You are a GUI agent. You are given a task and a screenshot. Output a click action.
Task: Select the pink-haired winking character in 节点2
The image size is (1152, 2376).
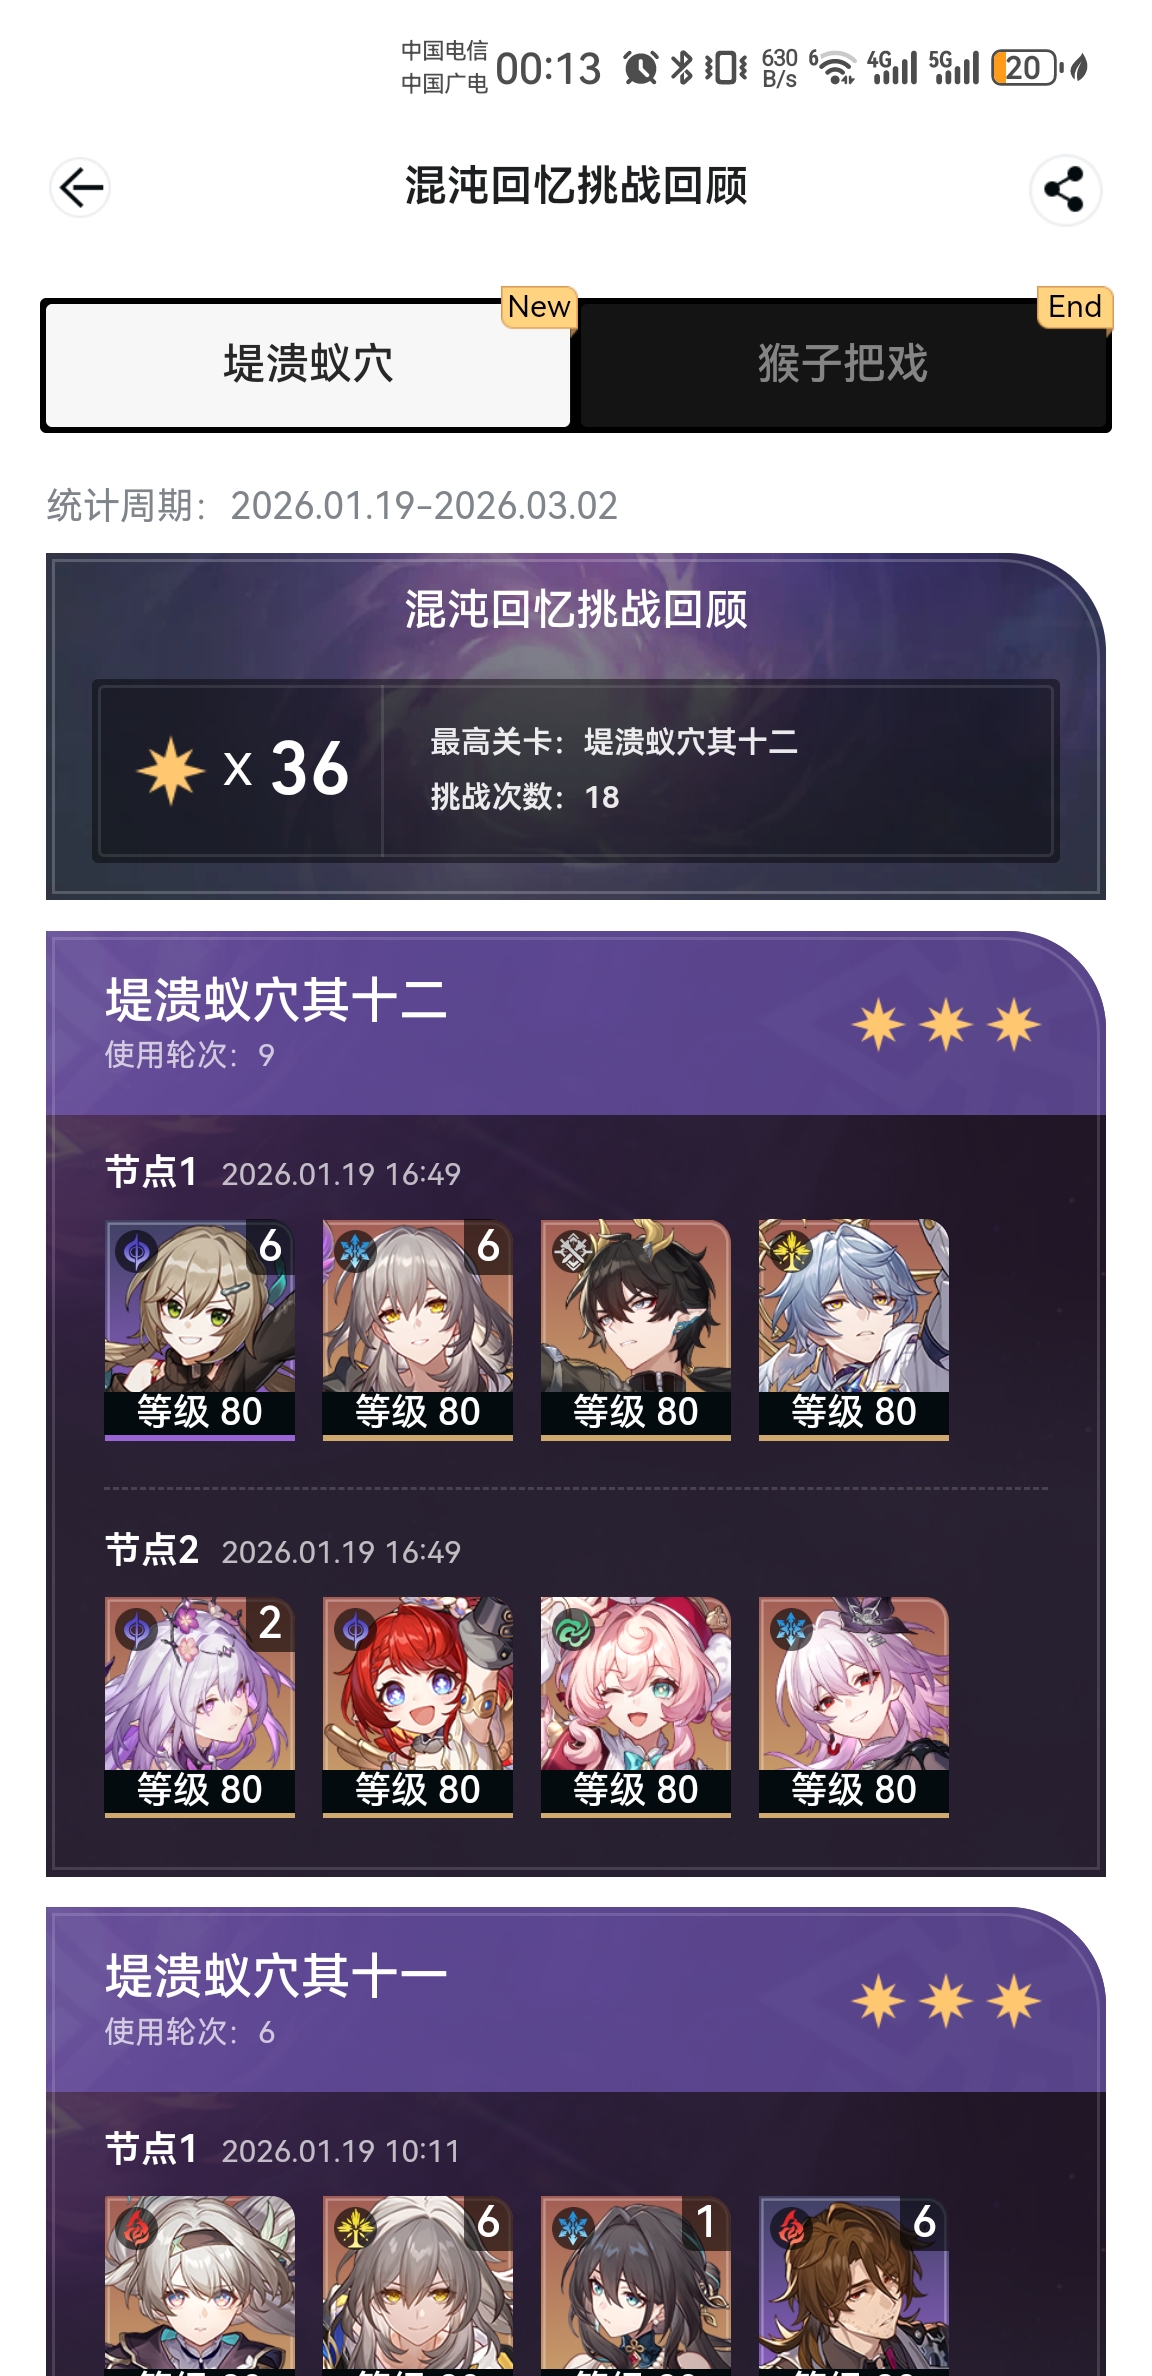pyautogui.click(x=636, y=1706)
